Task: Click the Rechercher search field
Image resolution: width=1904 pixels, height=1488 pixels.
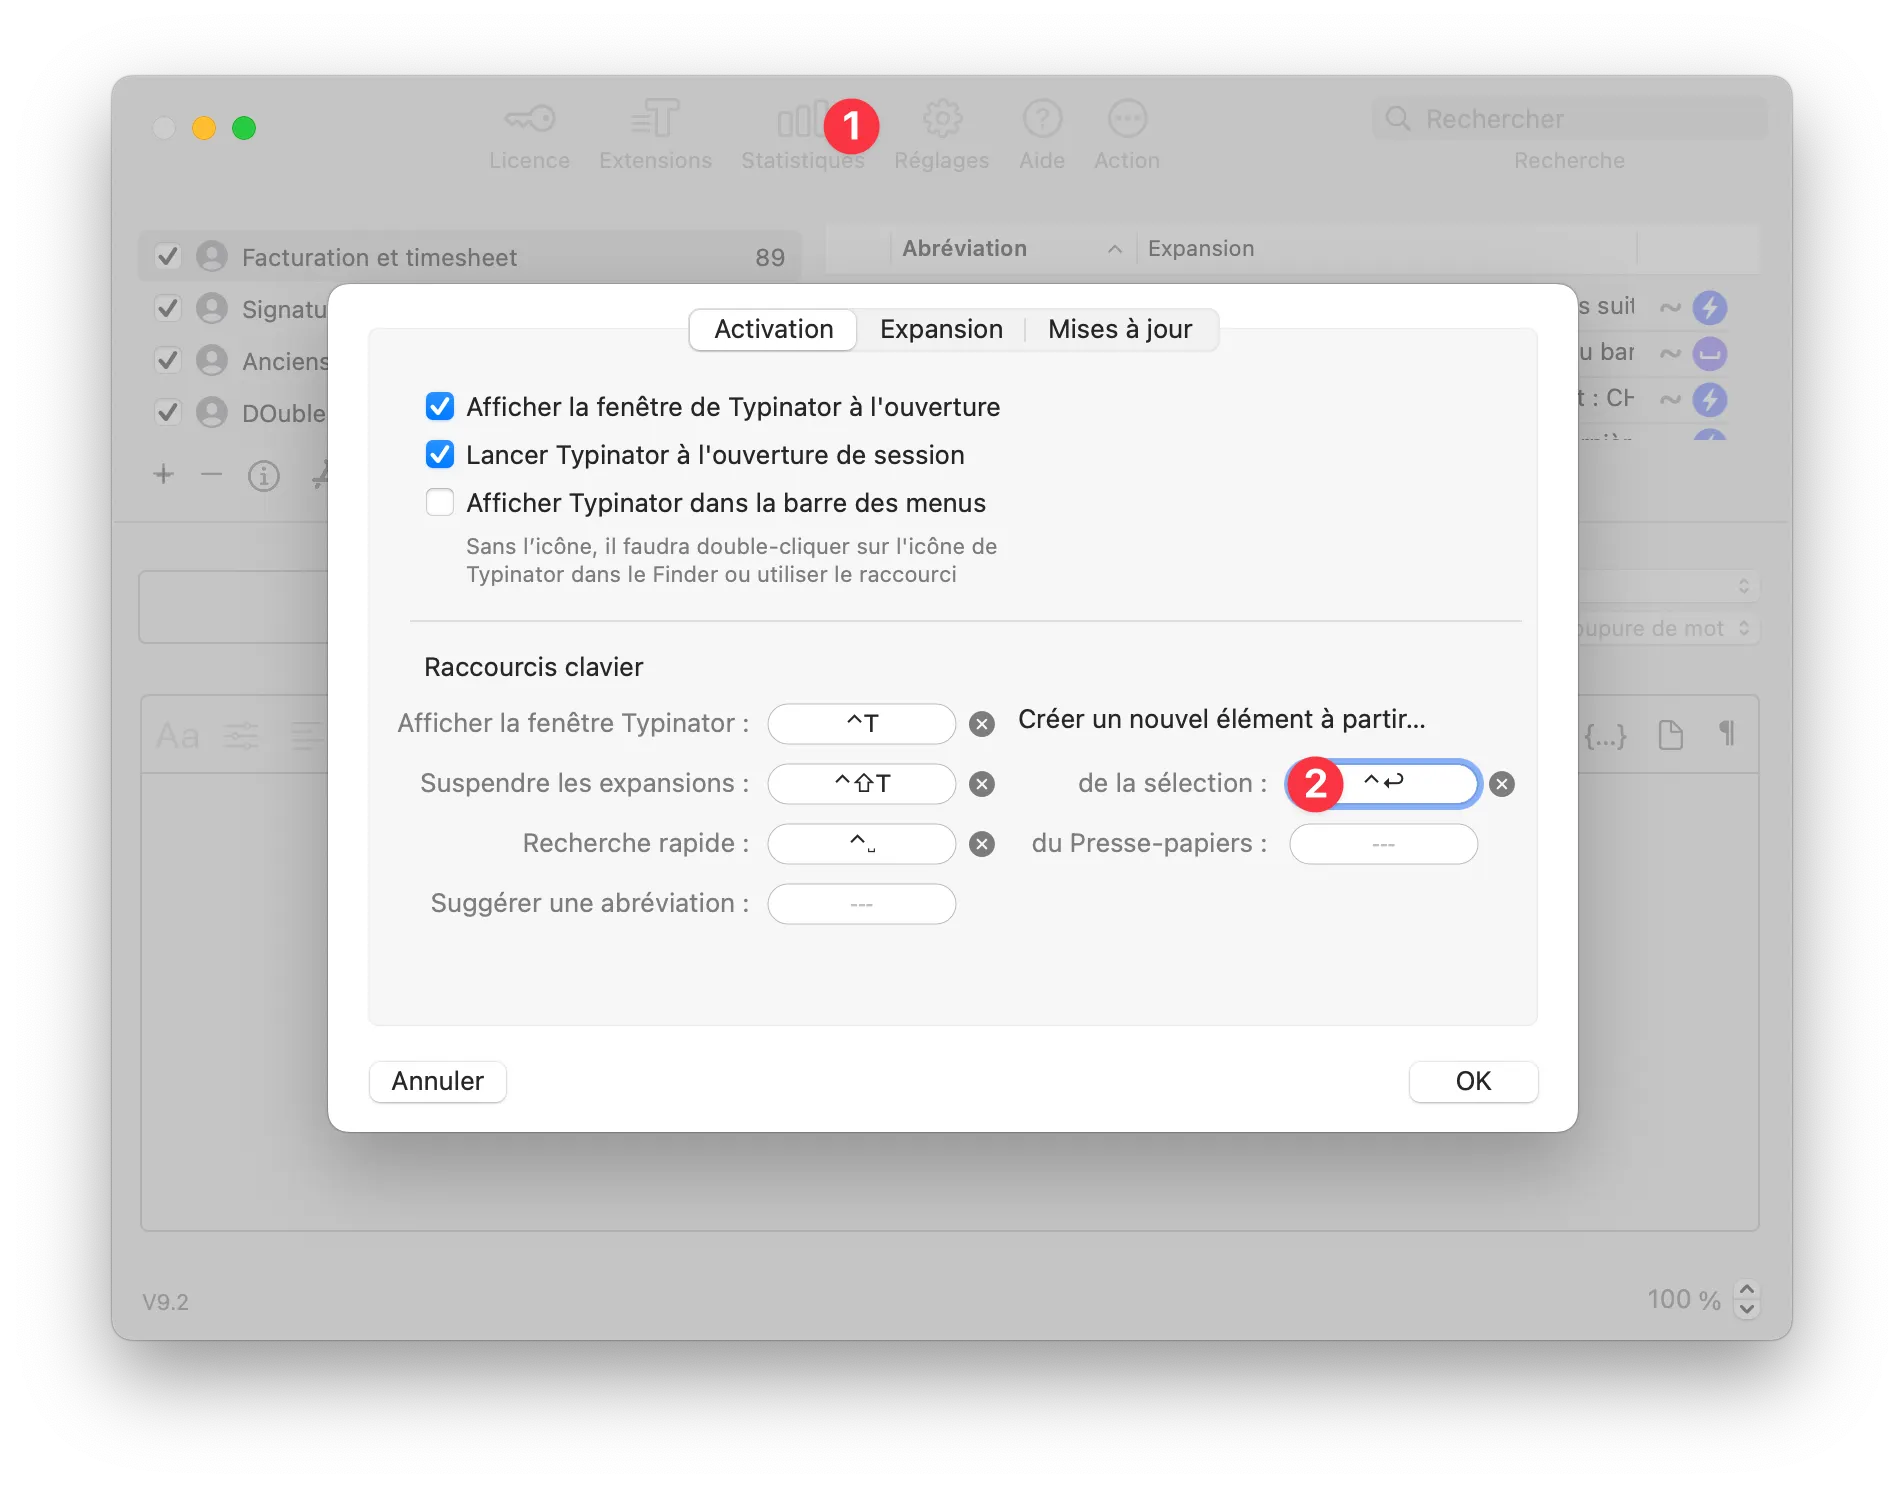Action: click(x=1569, y=119)
